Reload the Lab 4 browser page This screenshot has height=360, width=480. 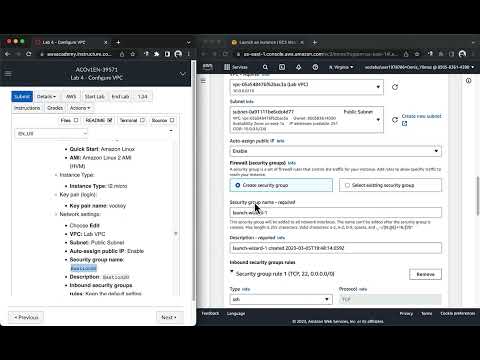[29, 54]
